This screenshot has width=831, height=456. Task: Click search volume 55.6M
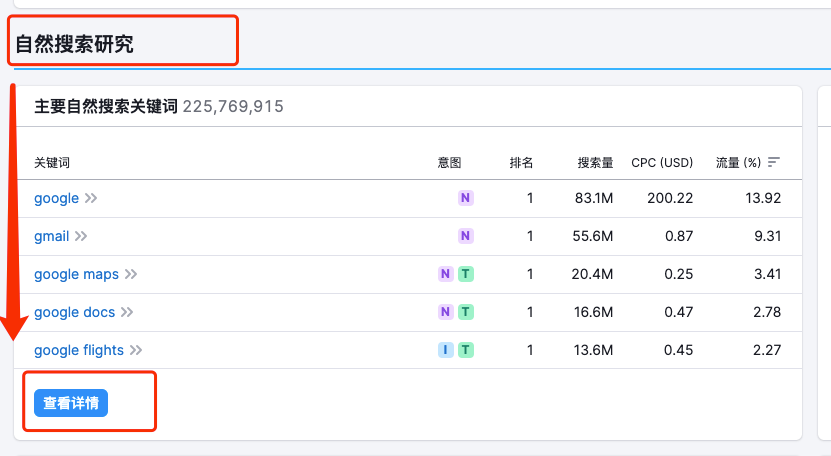click(593, 236)
